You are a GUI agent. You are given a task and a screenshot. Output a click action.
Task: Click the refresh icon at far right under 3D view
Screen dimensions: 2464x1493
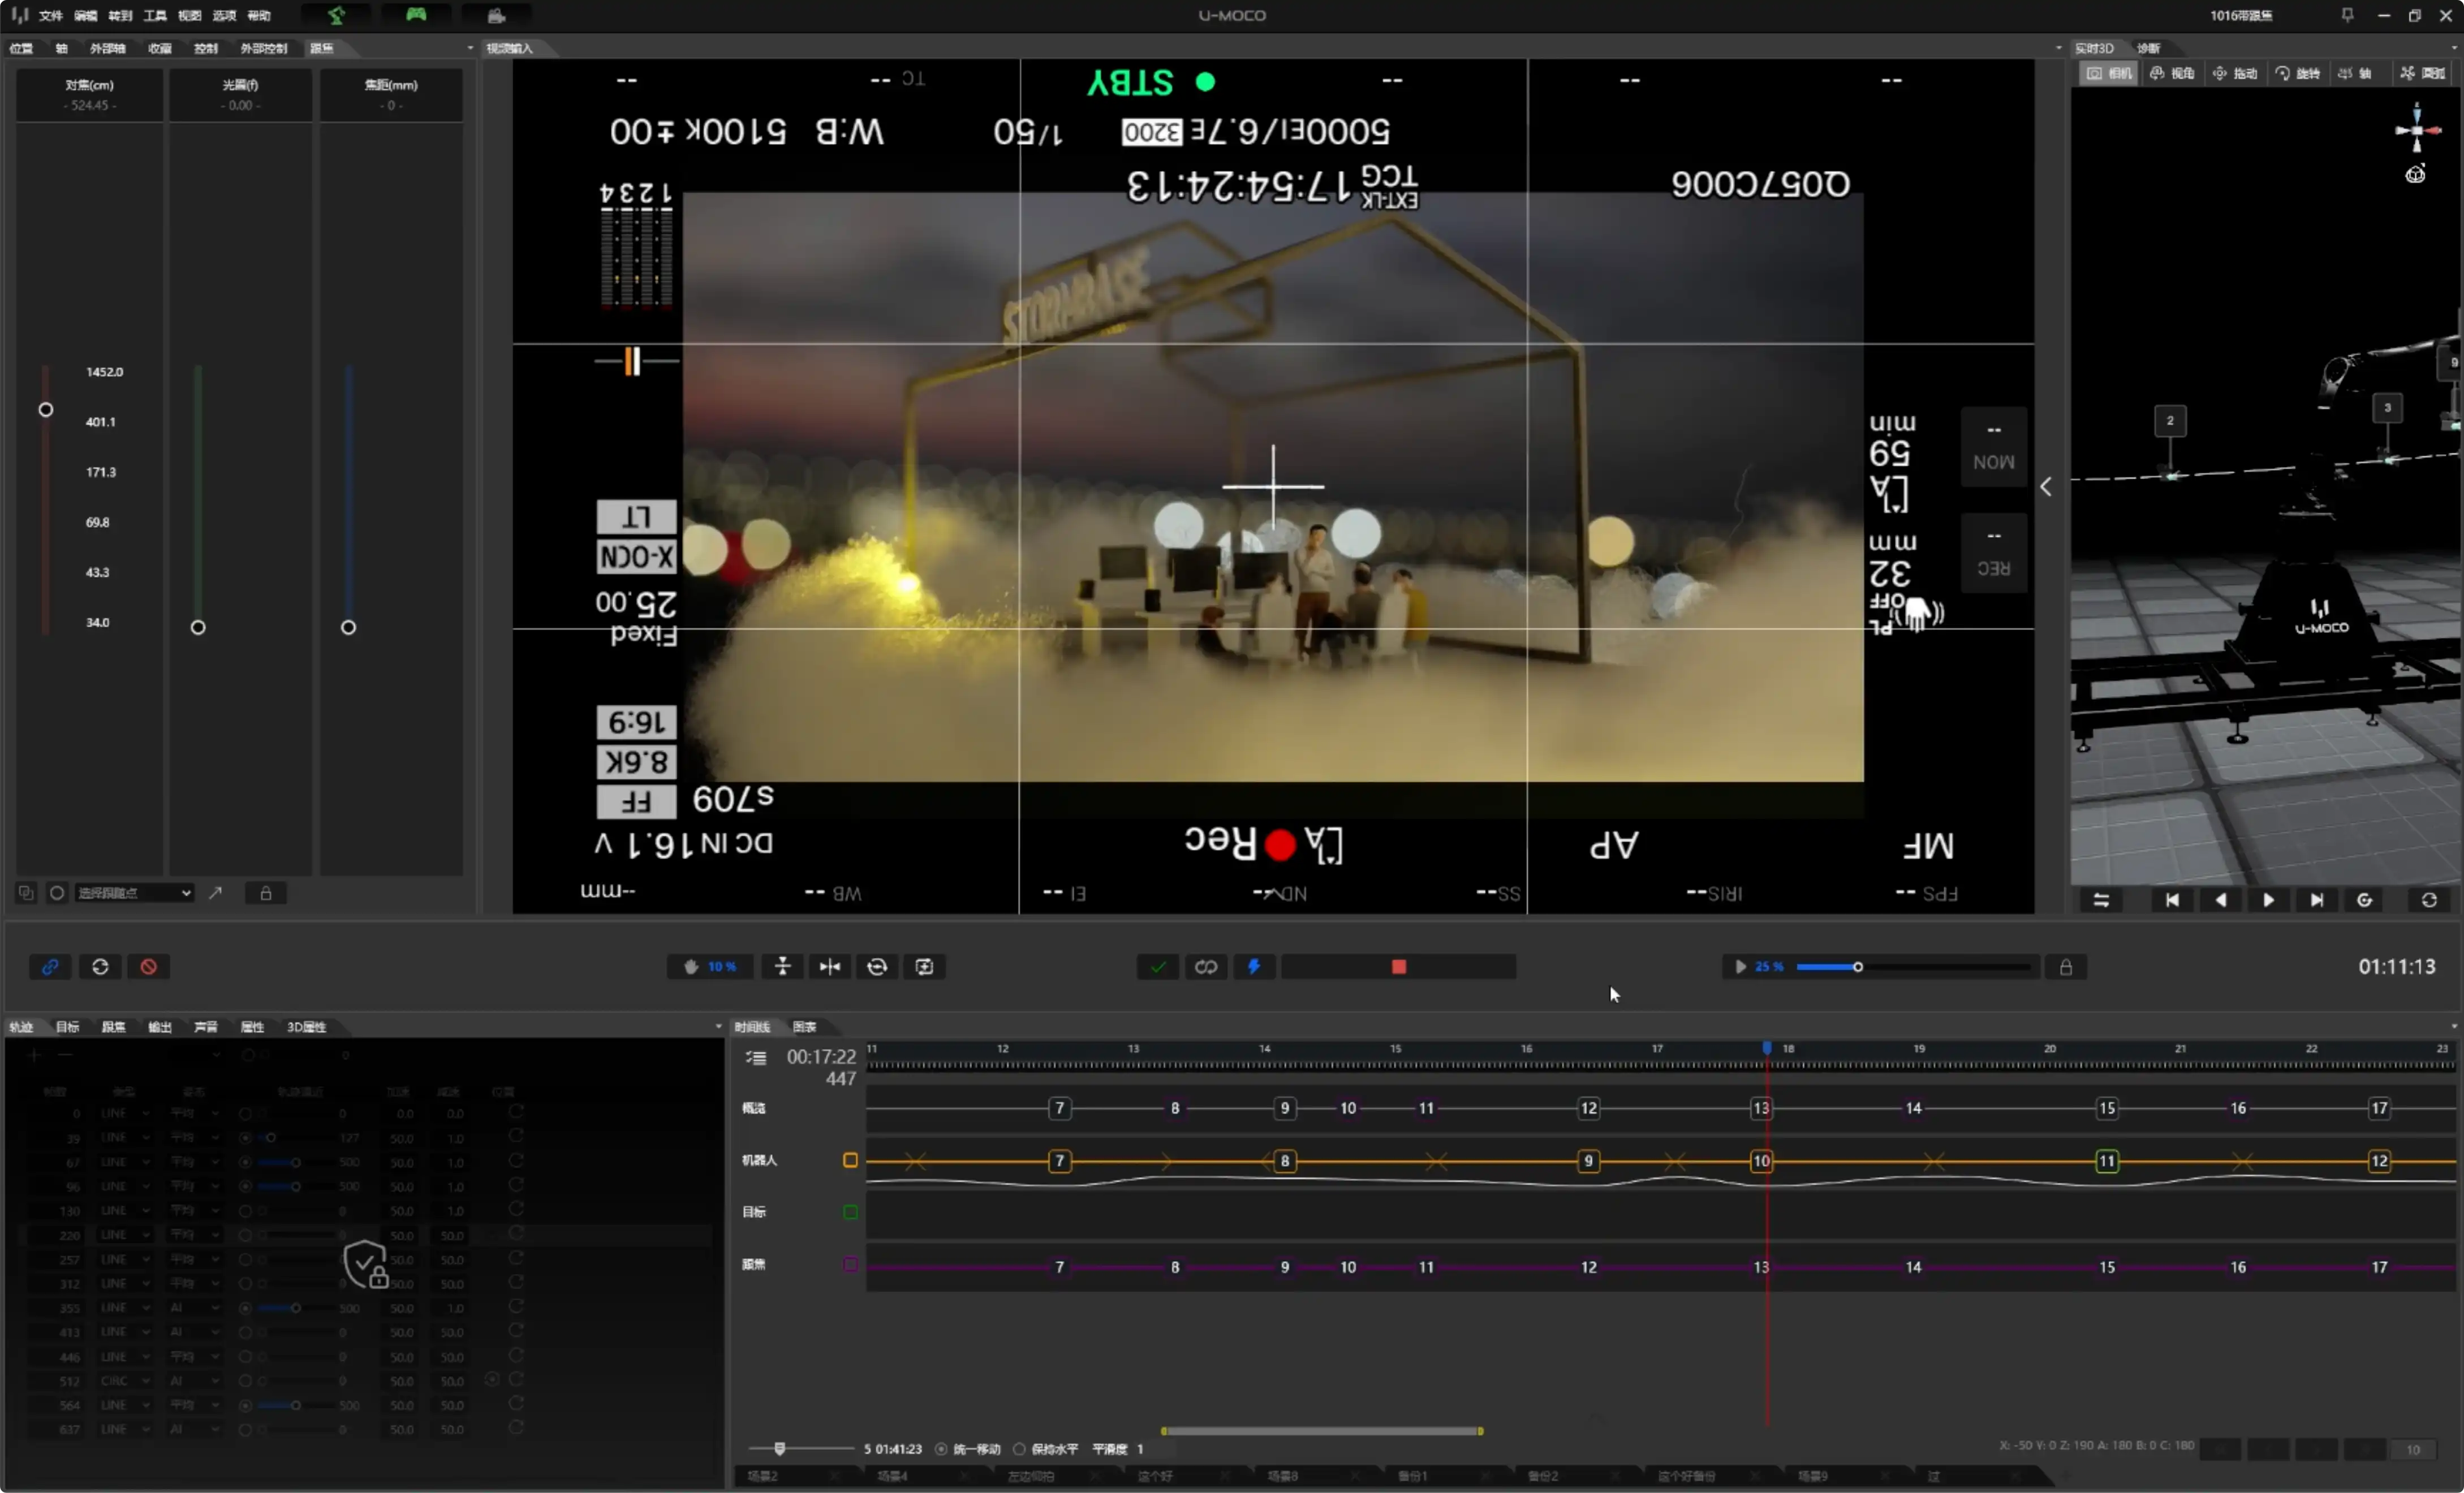tap(2429, 900)
